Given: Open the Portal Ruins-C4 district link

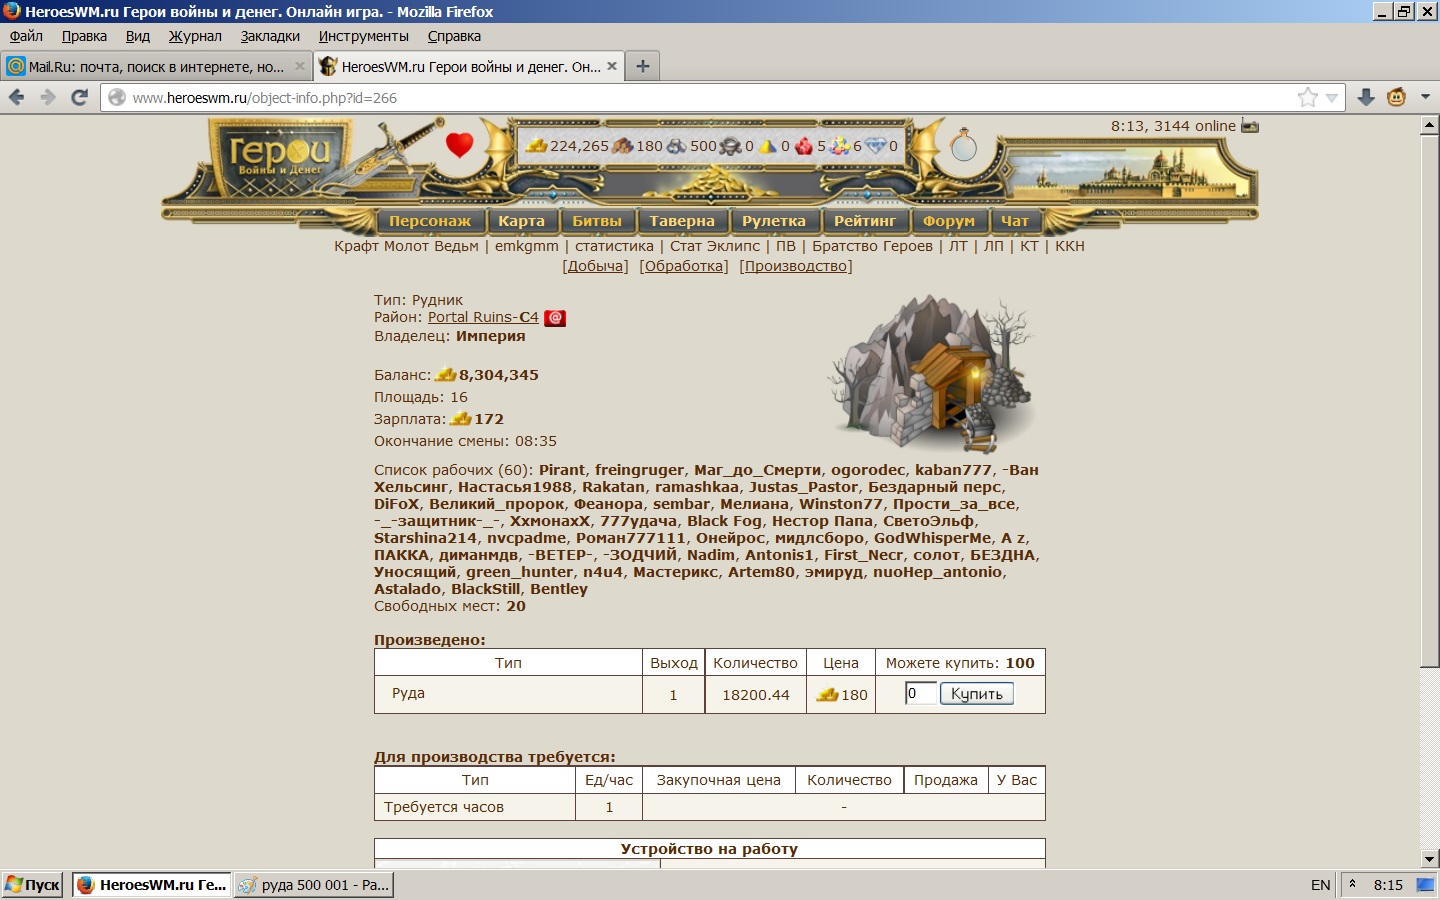Looking at the screenshot, I should [483, 317].
